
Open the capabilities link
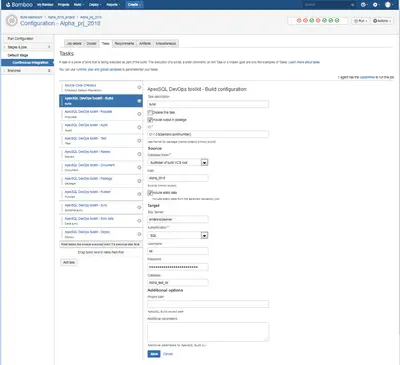point(367,77)
